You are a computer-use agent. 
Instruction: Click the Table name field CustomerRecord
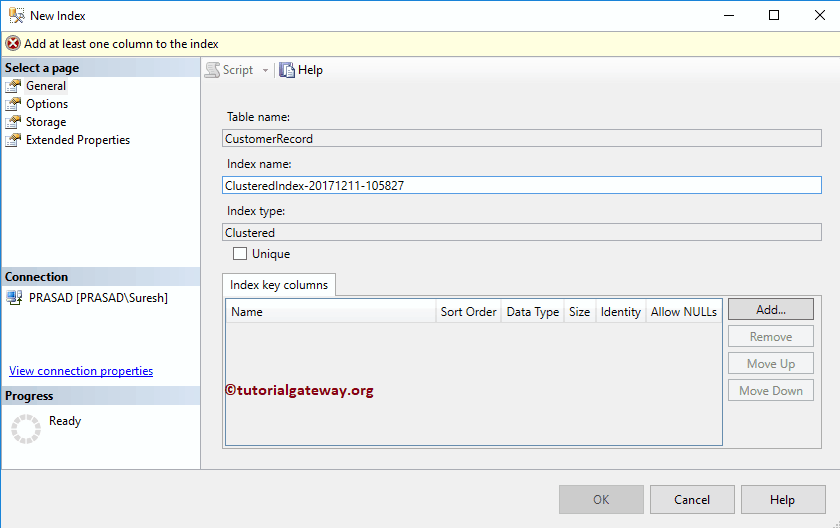(x=522, y=138)
